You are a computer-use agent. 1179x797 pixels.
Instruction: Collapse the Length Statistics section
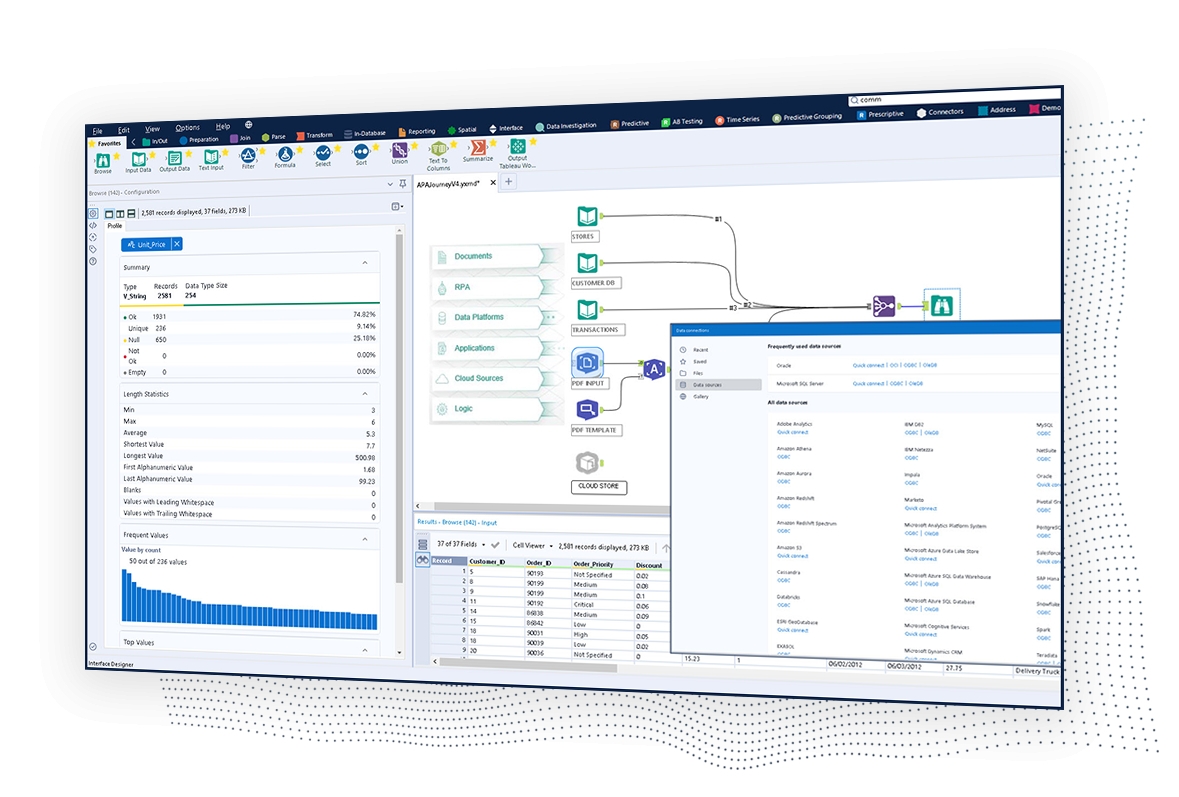(365, 393)
